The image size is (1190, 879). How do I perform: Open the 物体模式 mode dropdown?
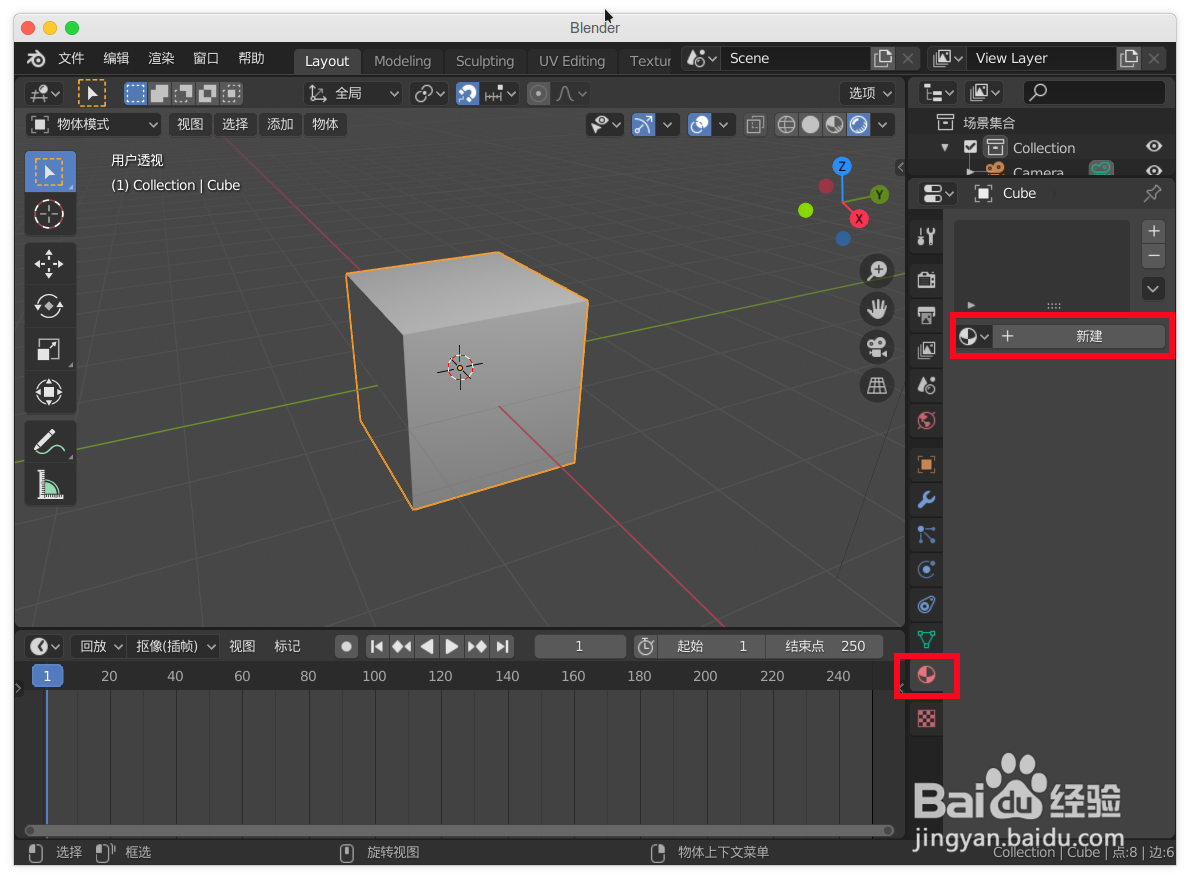point(94,124)
